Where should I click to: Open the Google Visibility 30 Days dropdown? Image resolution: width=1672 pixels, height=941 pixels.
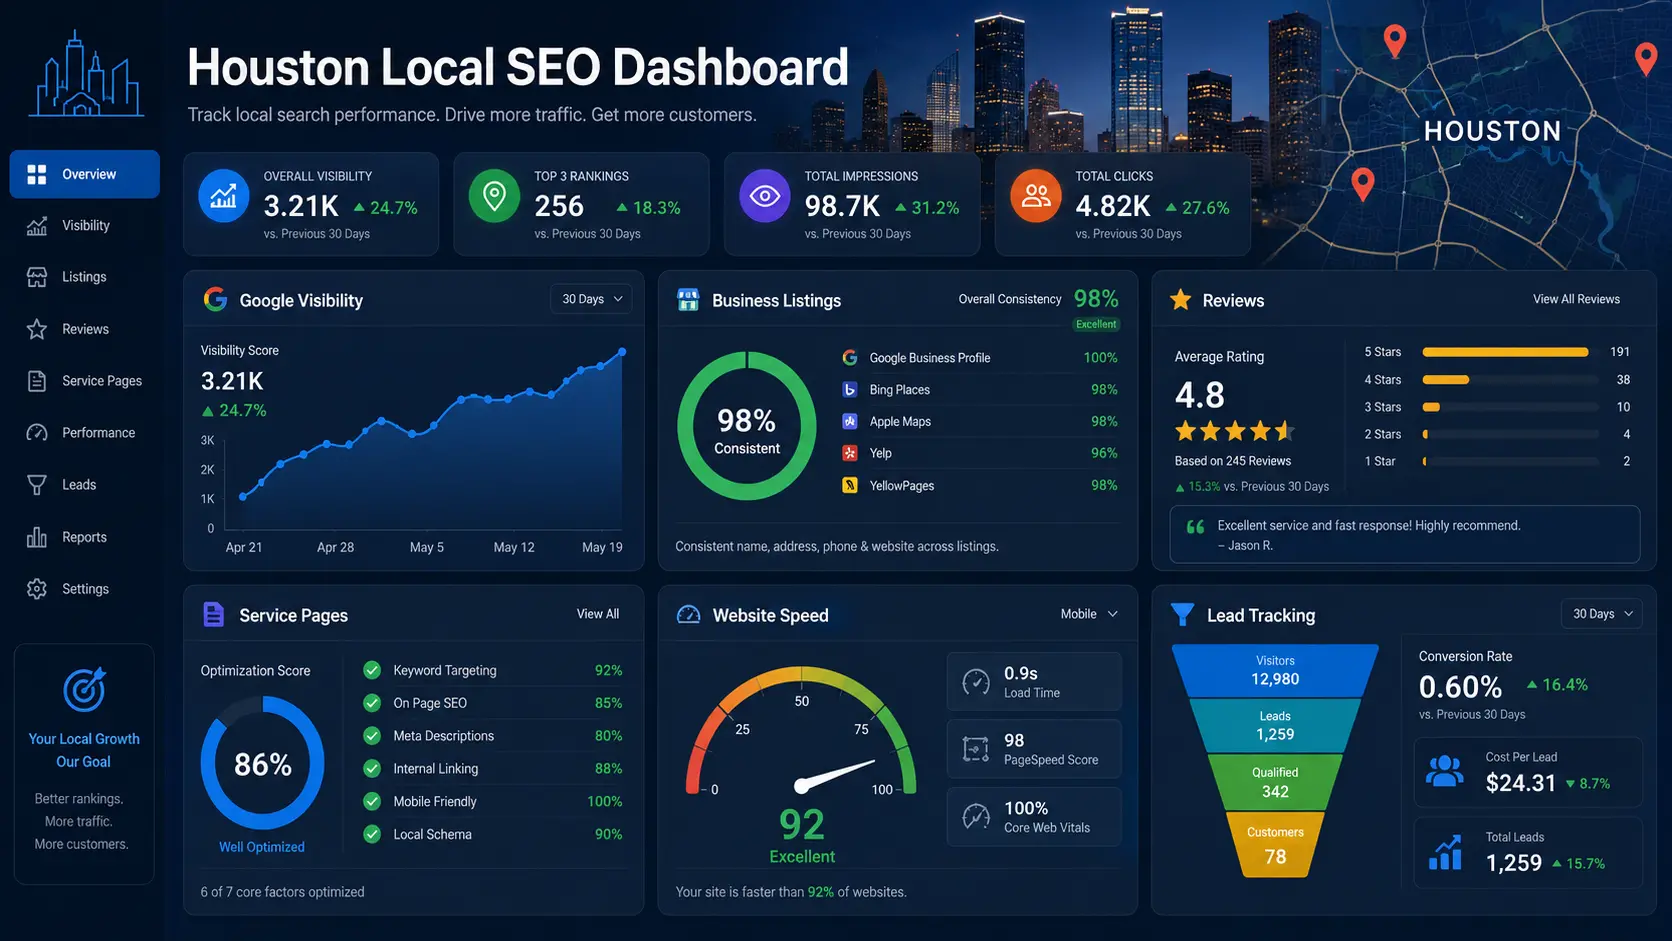591,299
